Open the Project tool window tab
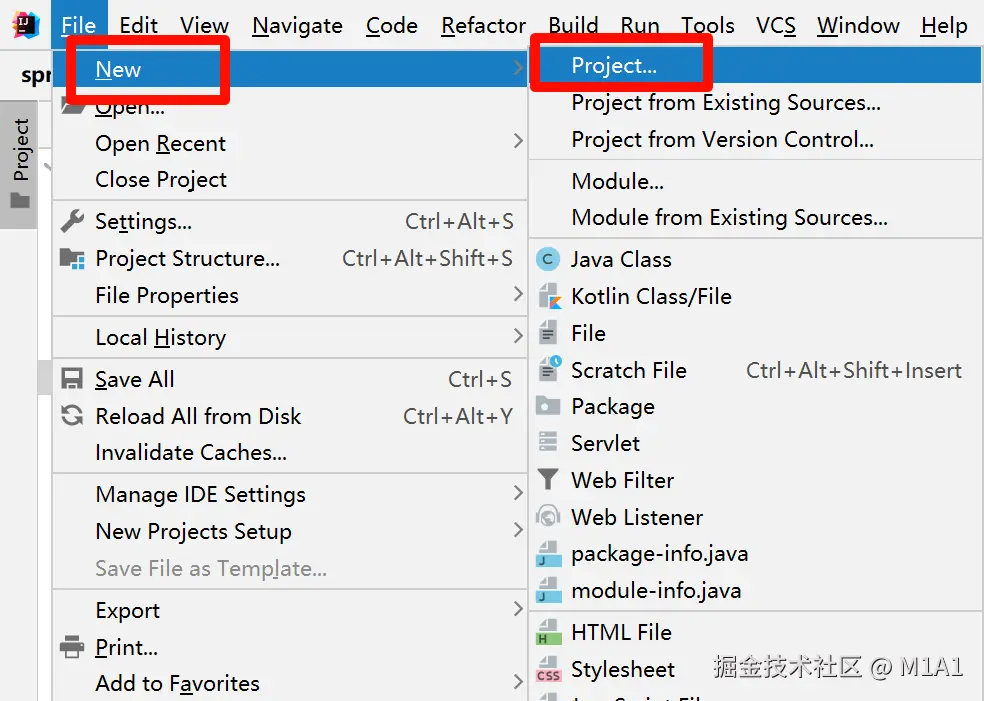 click(20, 164)
